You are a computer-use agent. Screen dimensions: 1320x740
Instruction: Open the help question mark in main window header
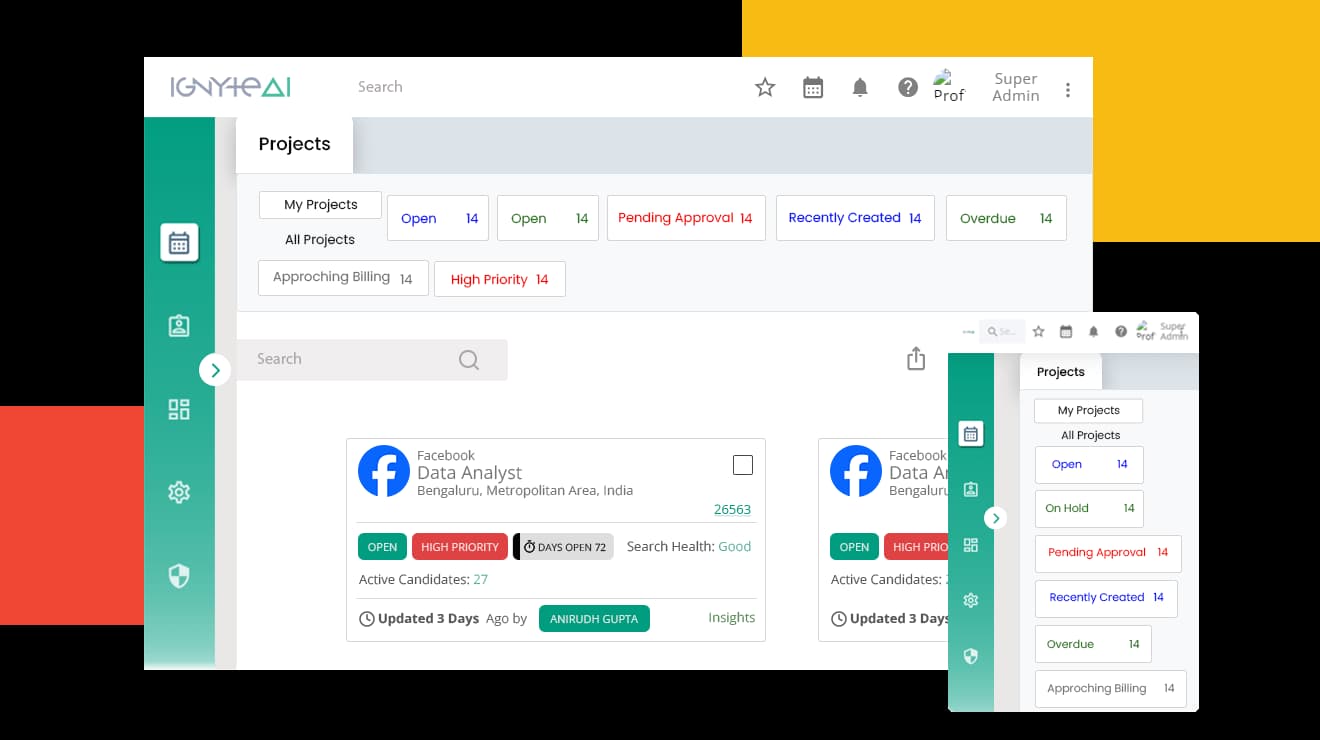(908, 88)
